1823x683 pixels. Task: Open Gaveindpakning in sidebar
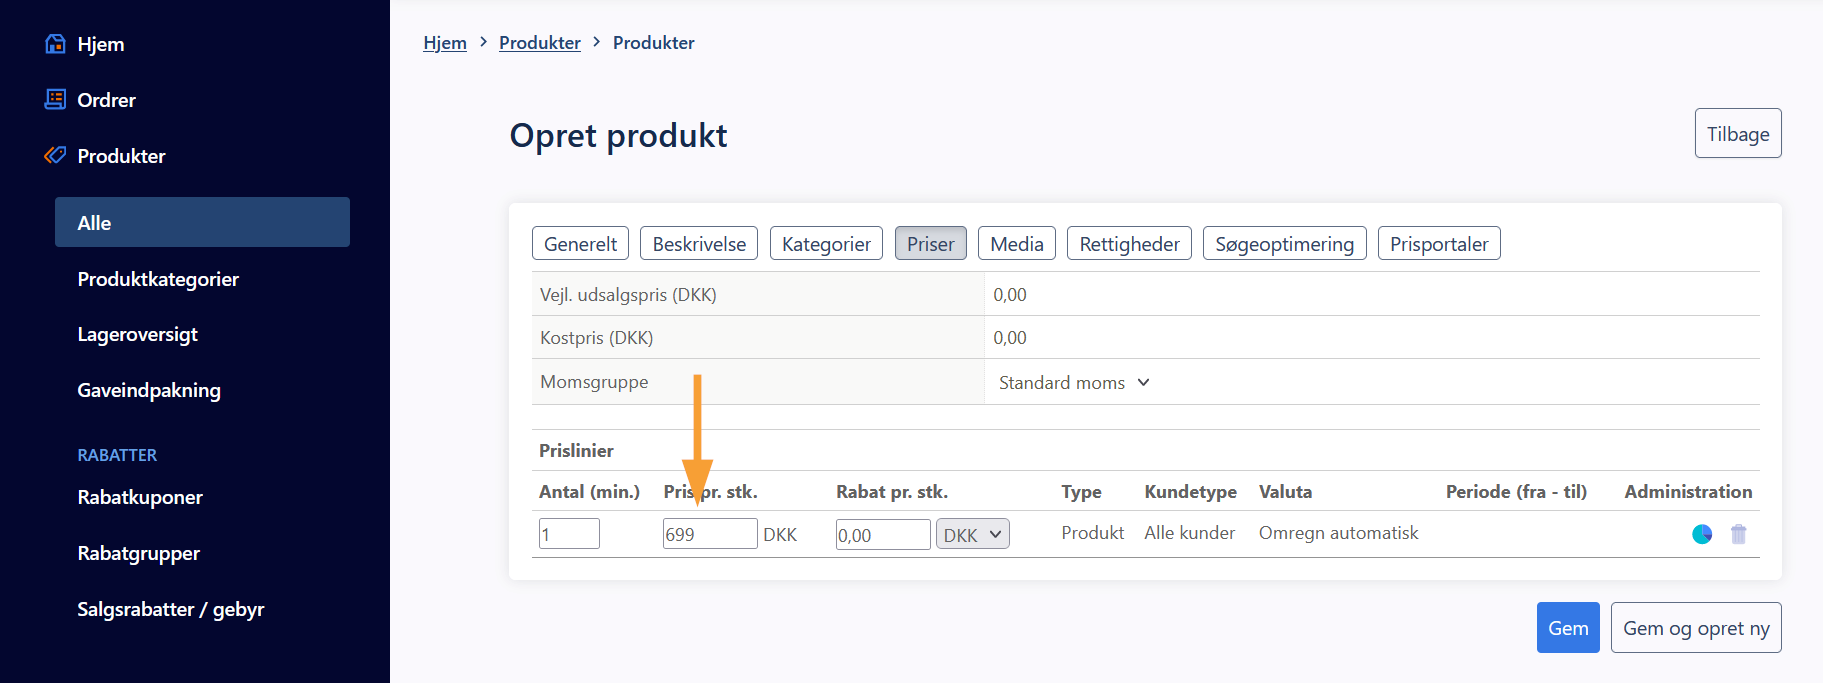[149, 390]
